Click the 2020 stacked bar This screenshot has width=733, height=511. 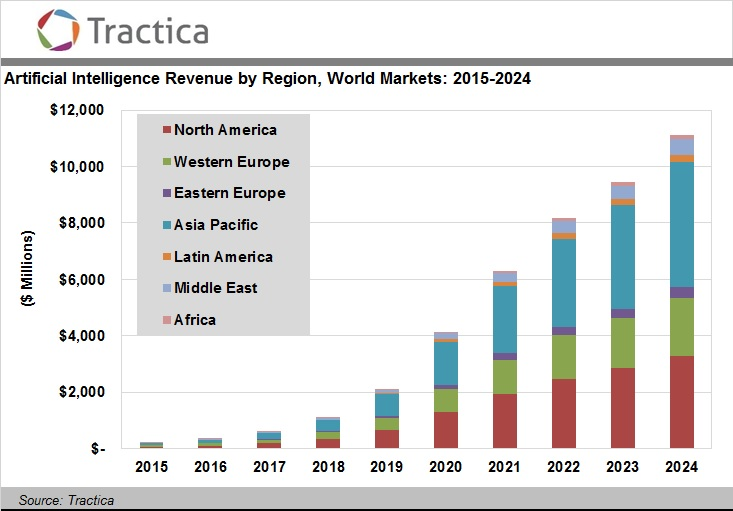click(446, 390)
